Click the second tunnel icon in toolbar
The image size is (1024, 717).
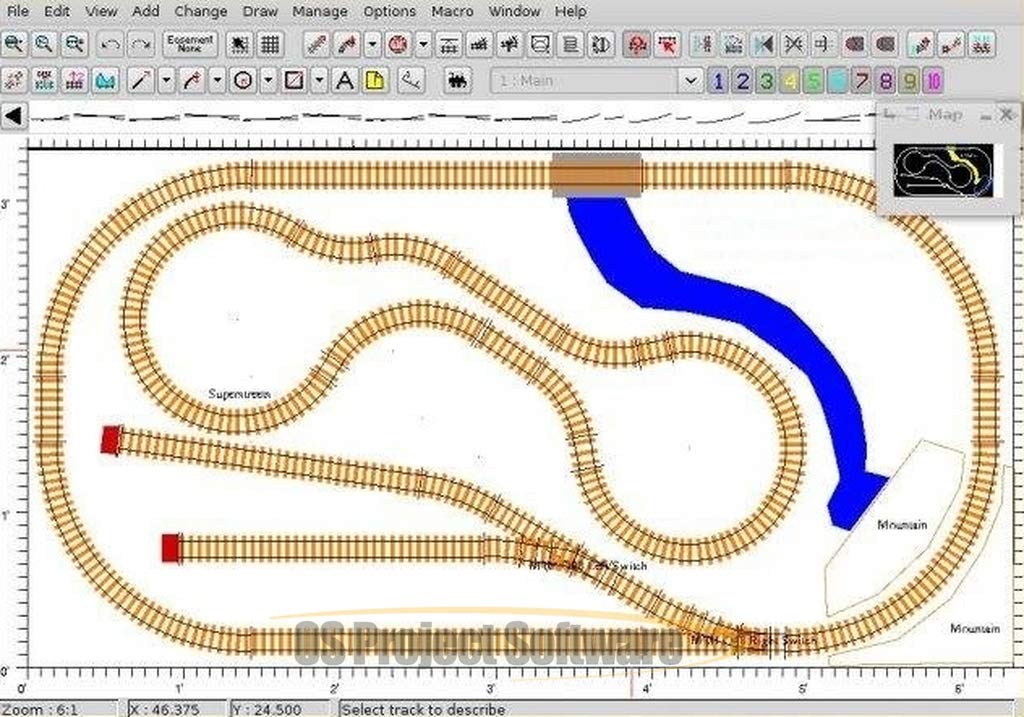click(x=886, y=44)
